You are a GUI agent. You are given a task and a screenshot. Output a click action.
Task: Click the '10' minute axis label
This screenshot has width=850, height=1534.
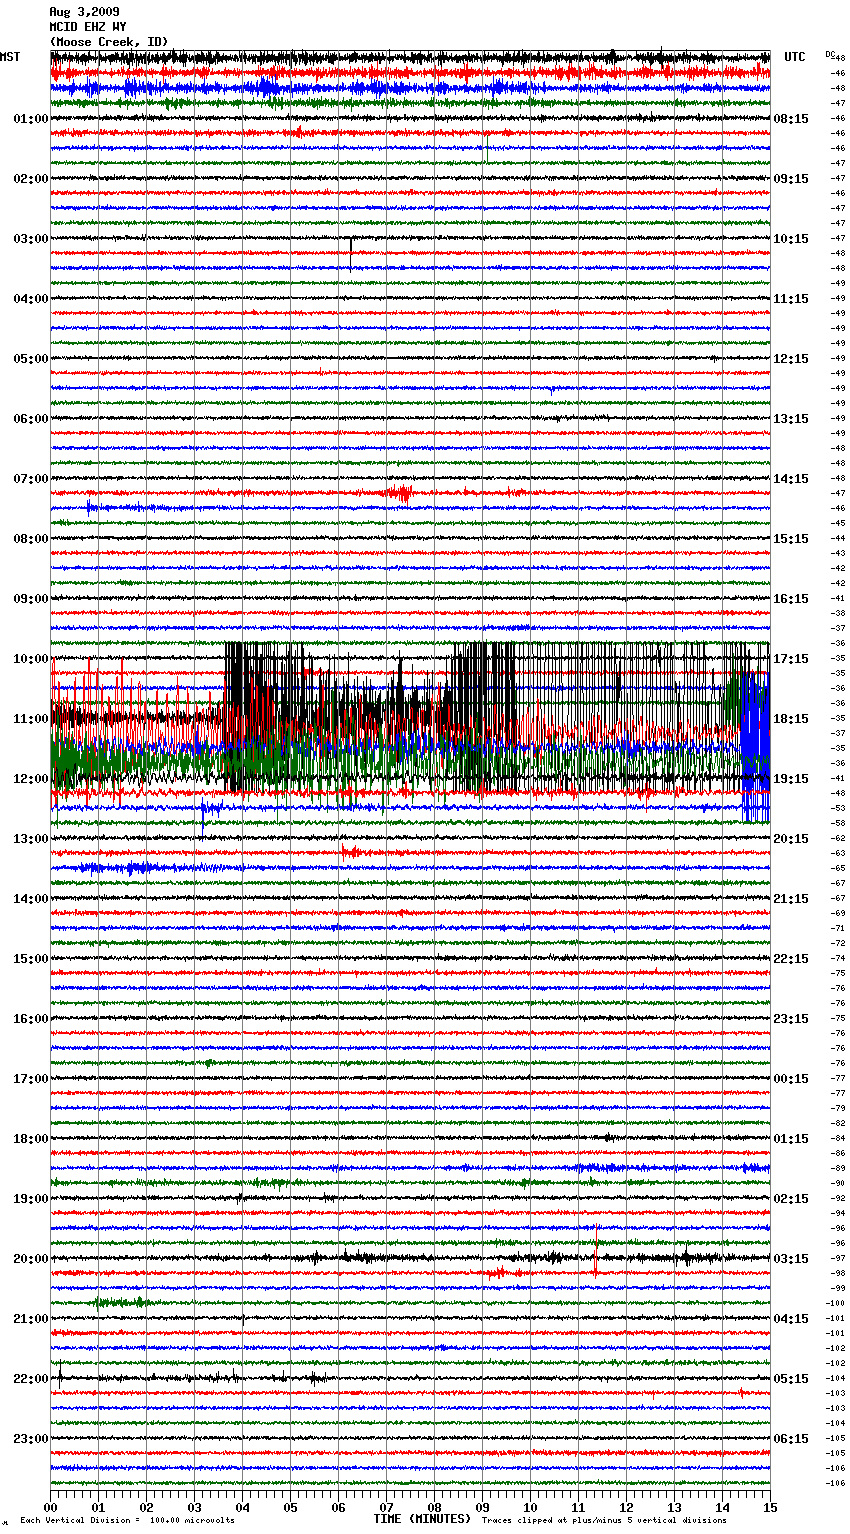[530, 1507]
